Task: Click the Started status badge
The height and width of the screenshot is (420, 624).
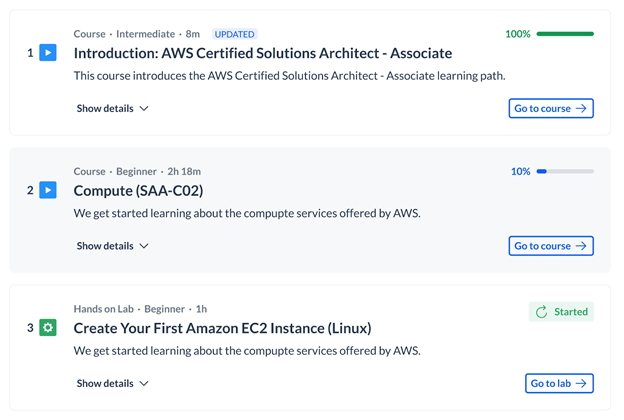Action: point(561,312)
